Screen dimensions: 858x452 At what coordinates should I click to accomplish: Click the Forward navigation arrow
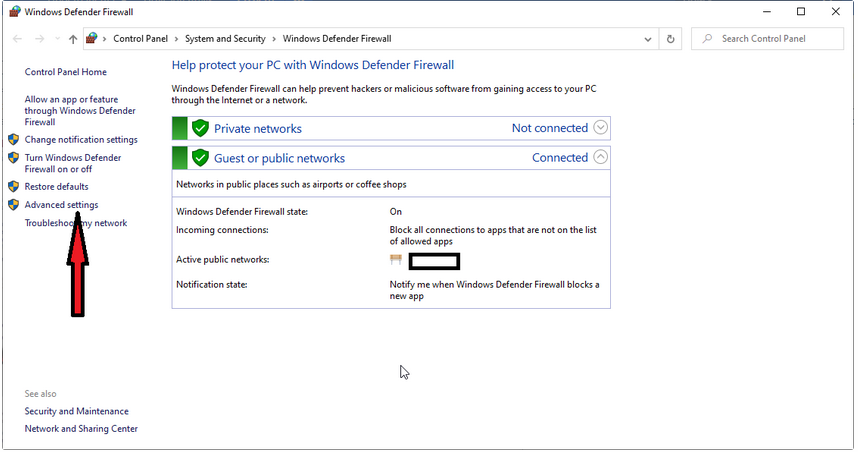pyautogui.click(x=39, y=39)
